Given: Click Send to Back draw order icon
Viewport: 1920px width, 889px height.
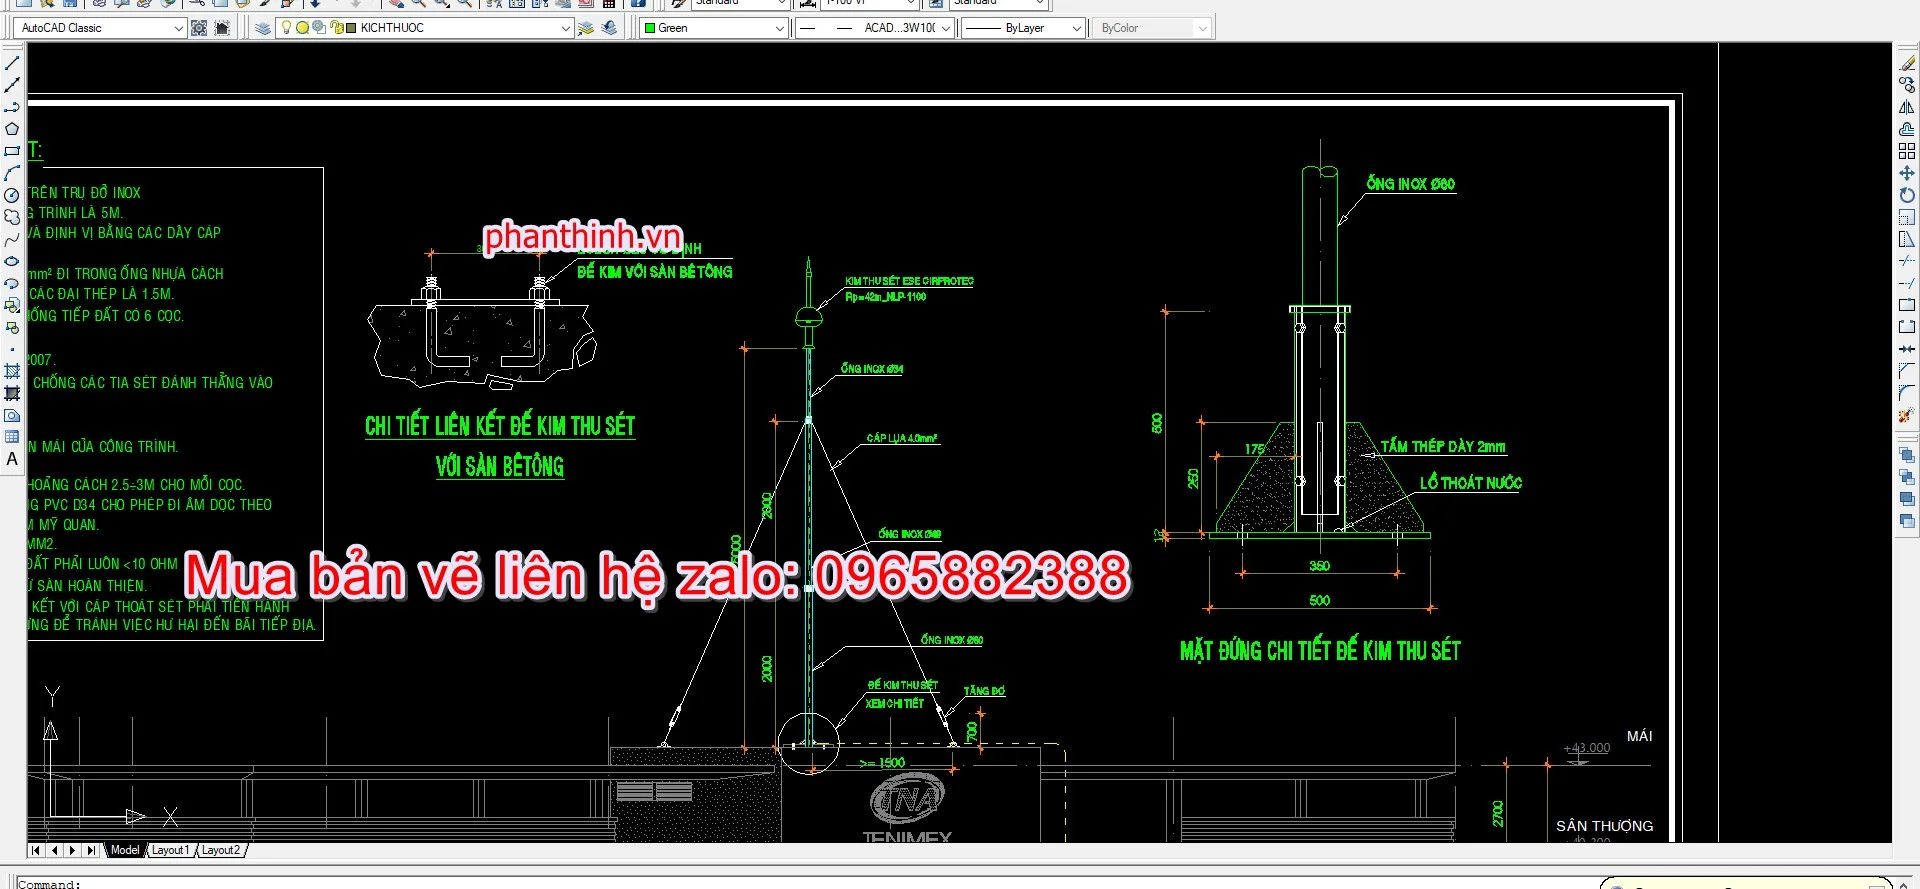Looking at the screenshot, I should pos(1907,477).
